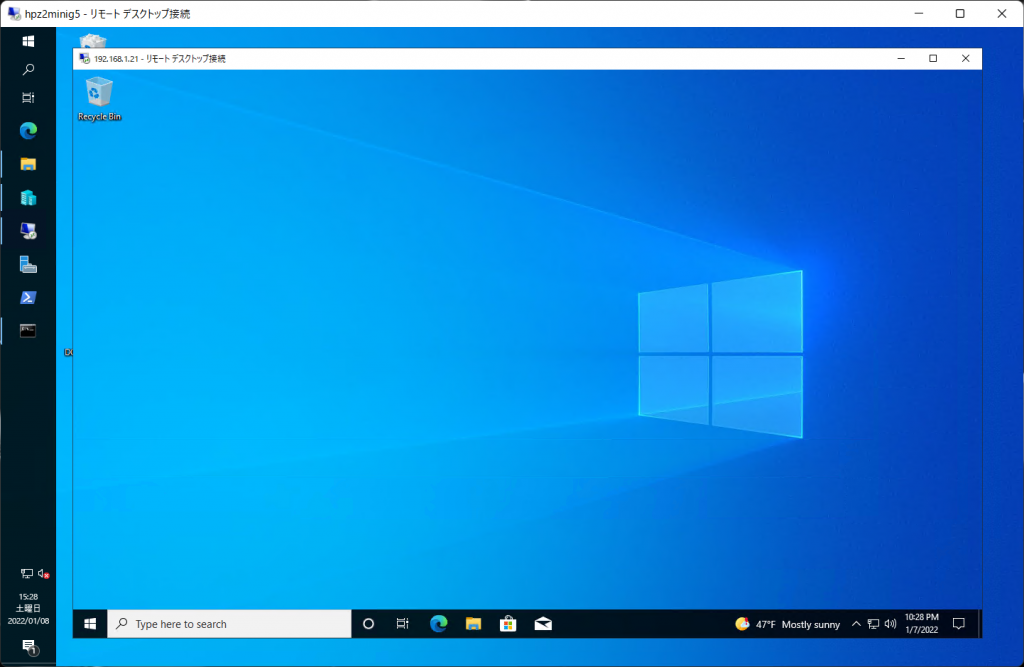Click Show desktop strip on inner taskbar
The width and height of the screenshot is (1024, 667).
(980, 624)
